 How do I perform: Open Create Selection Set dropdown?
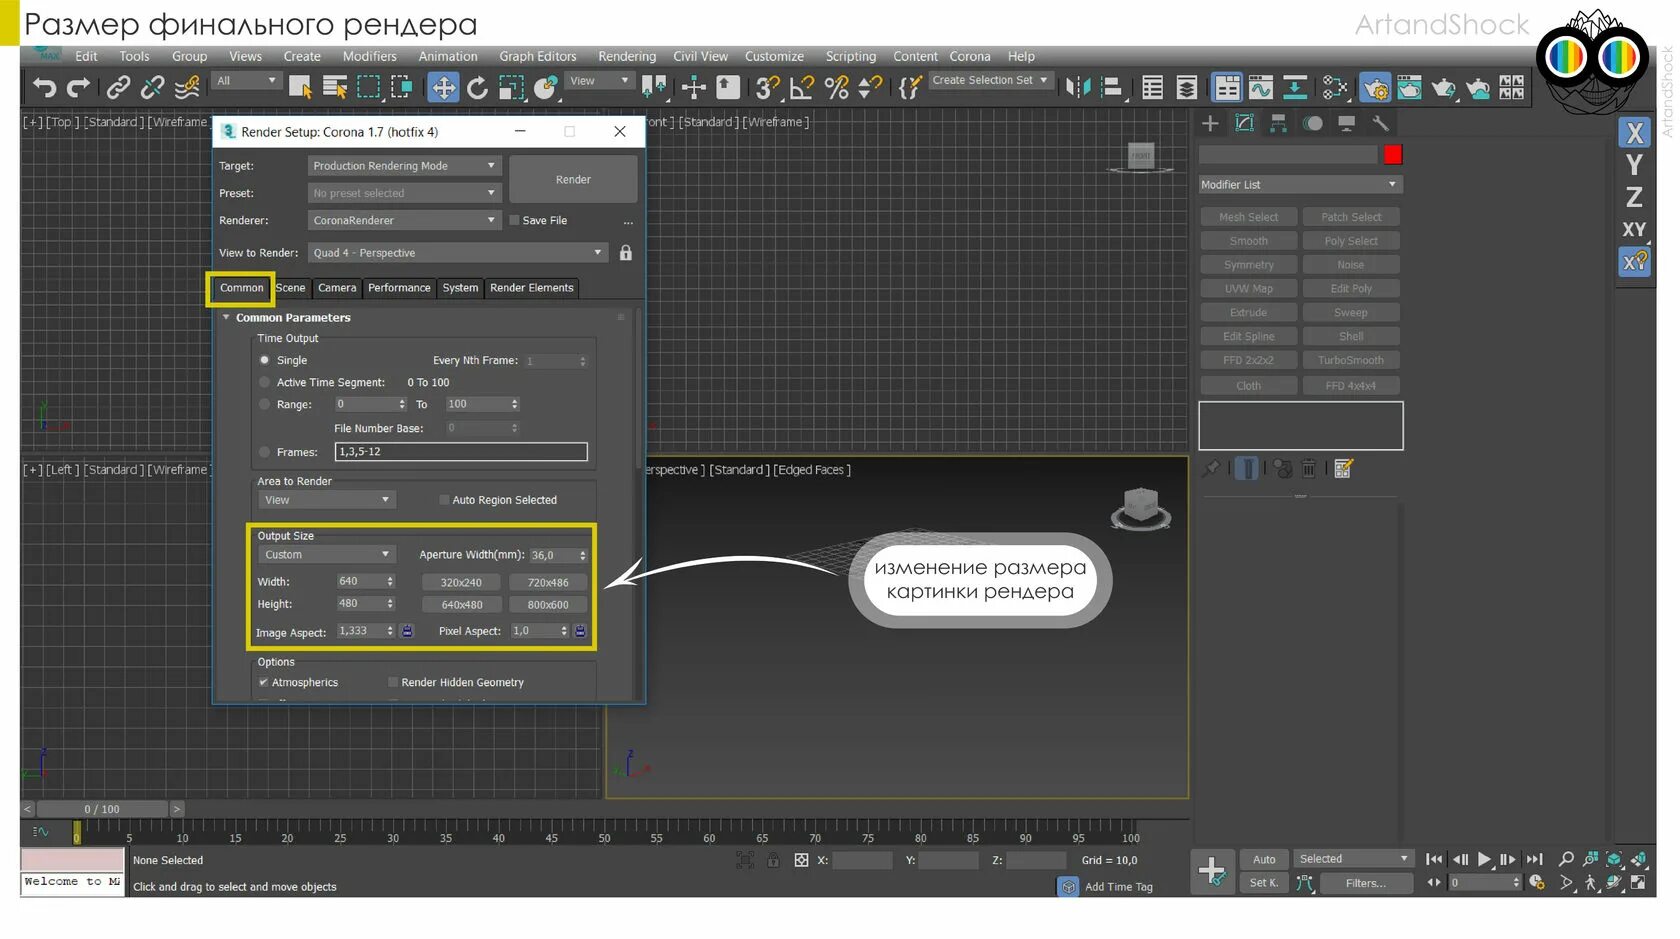coord(990,80)
